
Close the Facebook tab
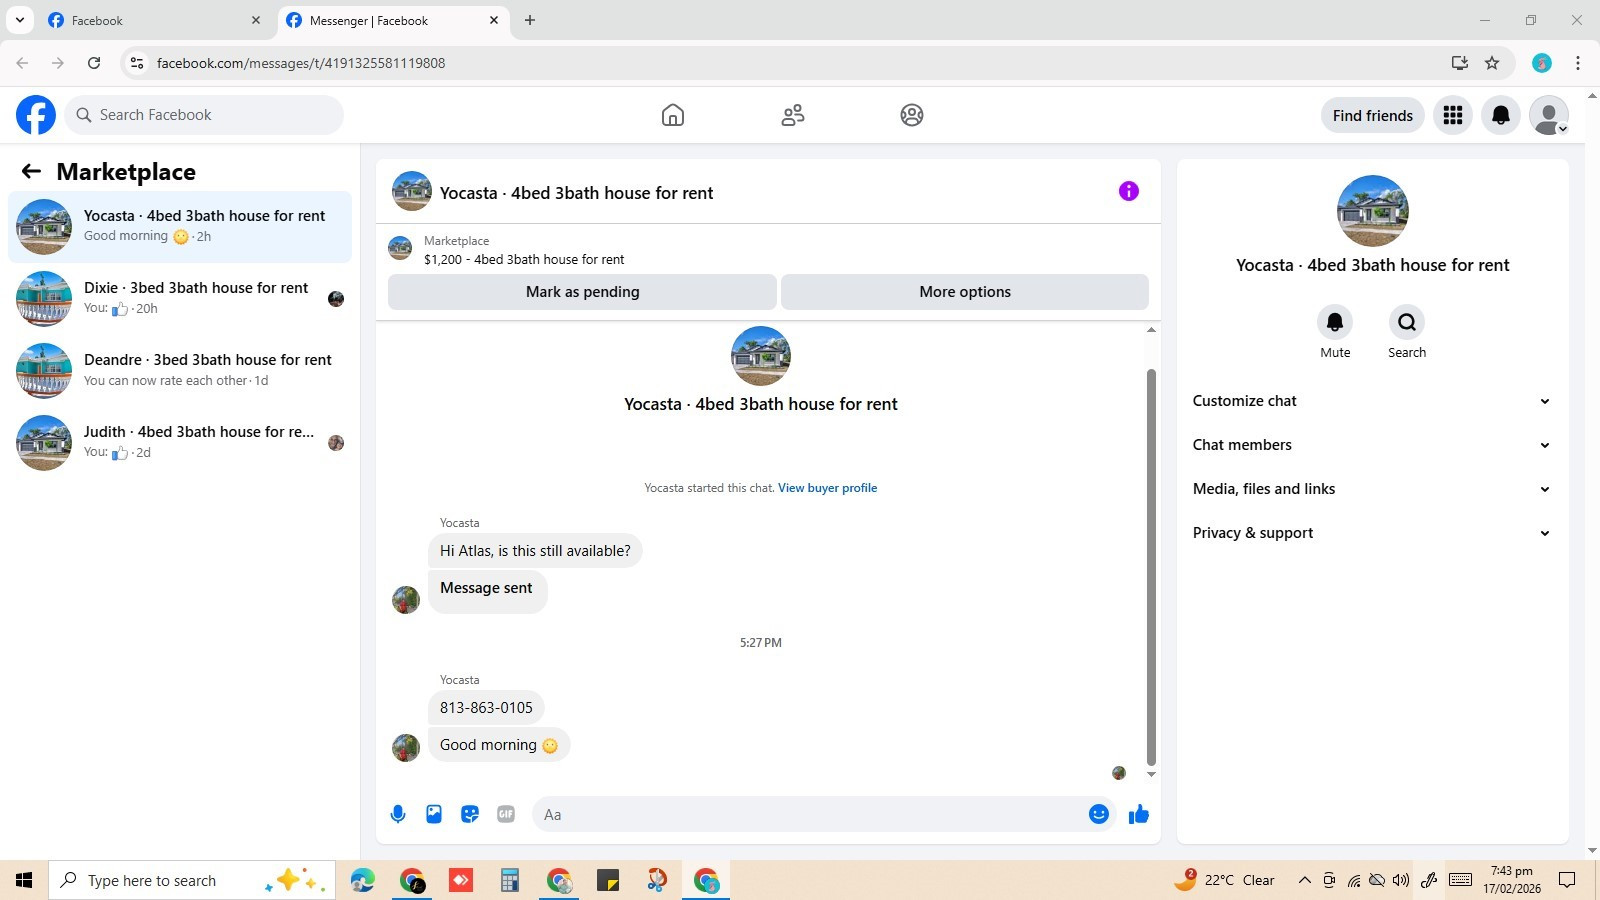(256, 20)
